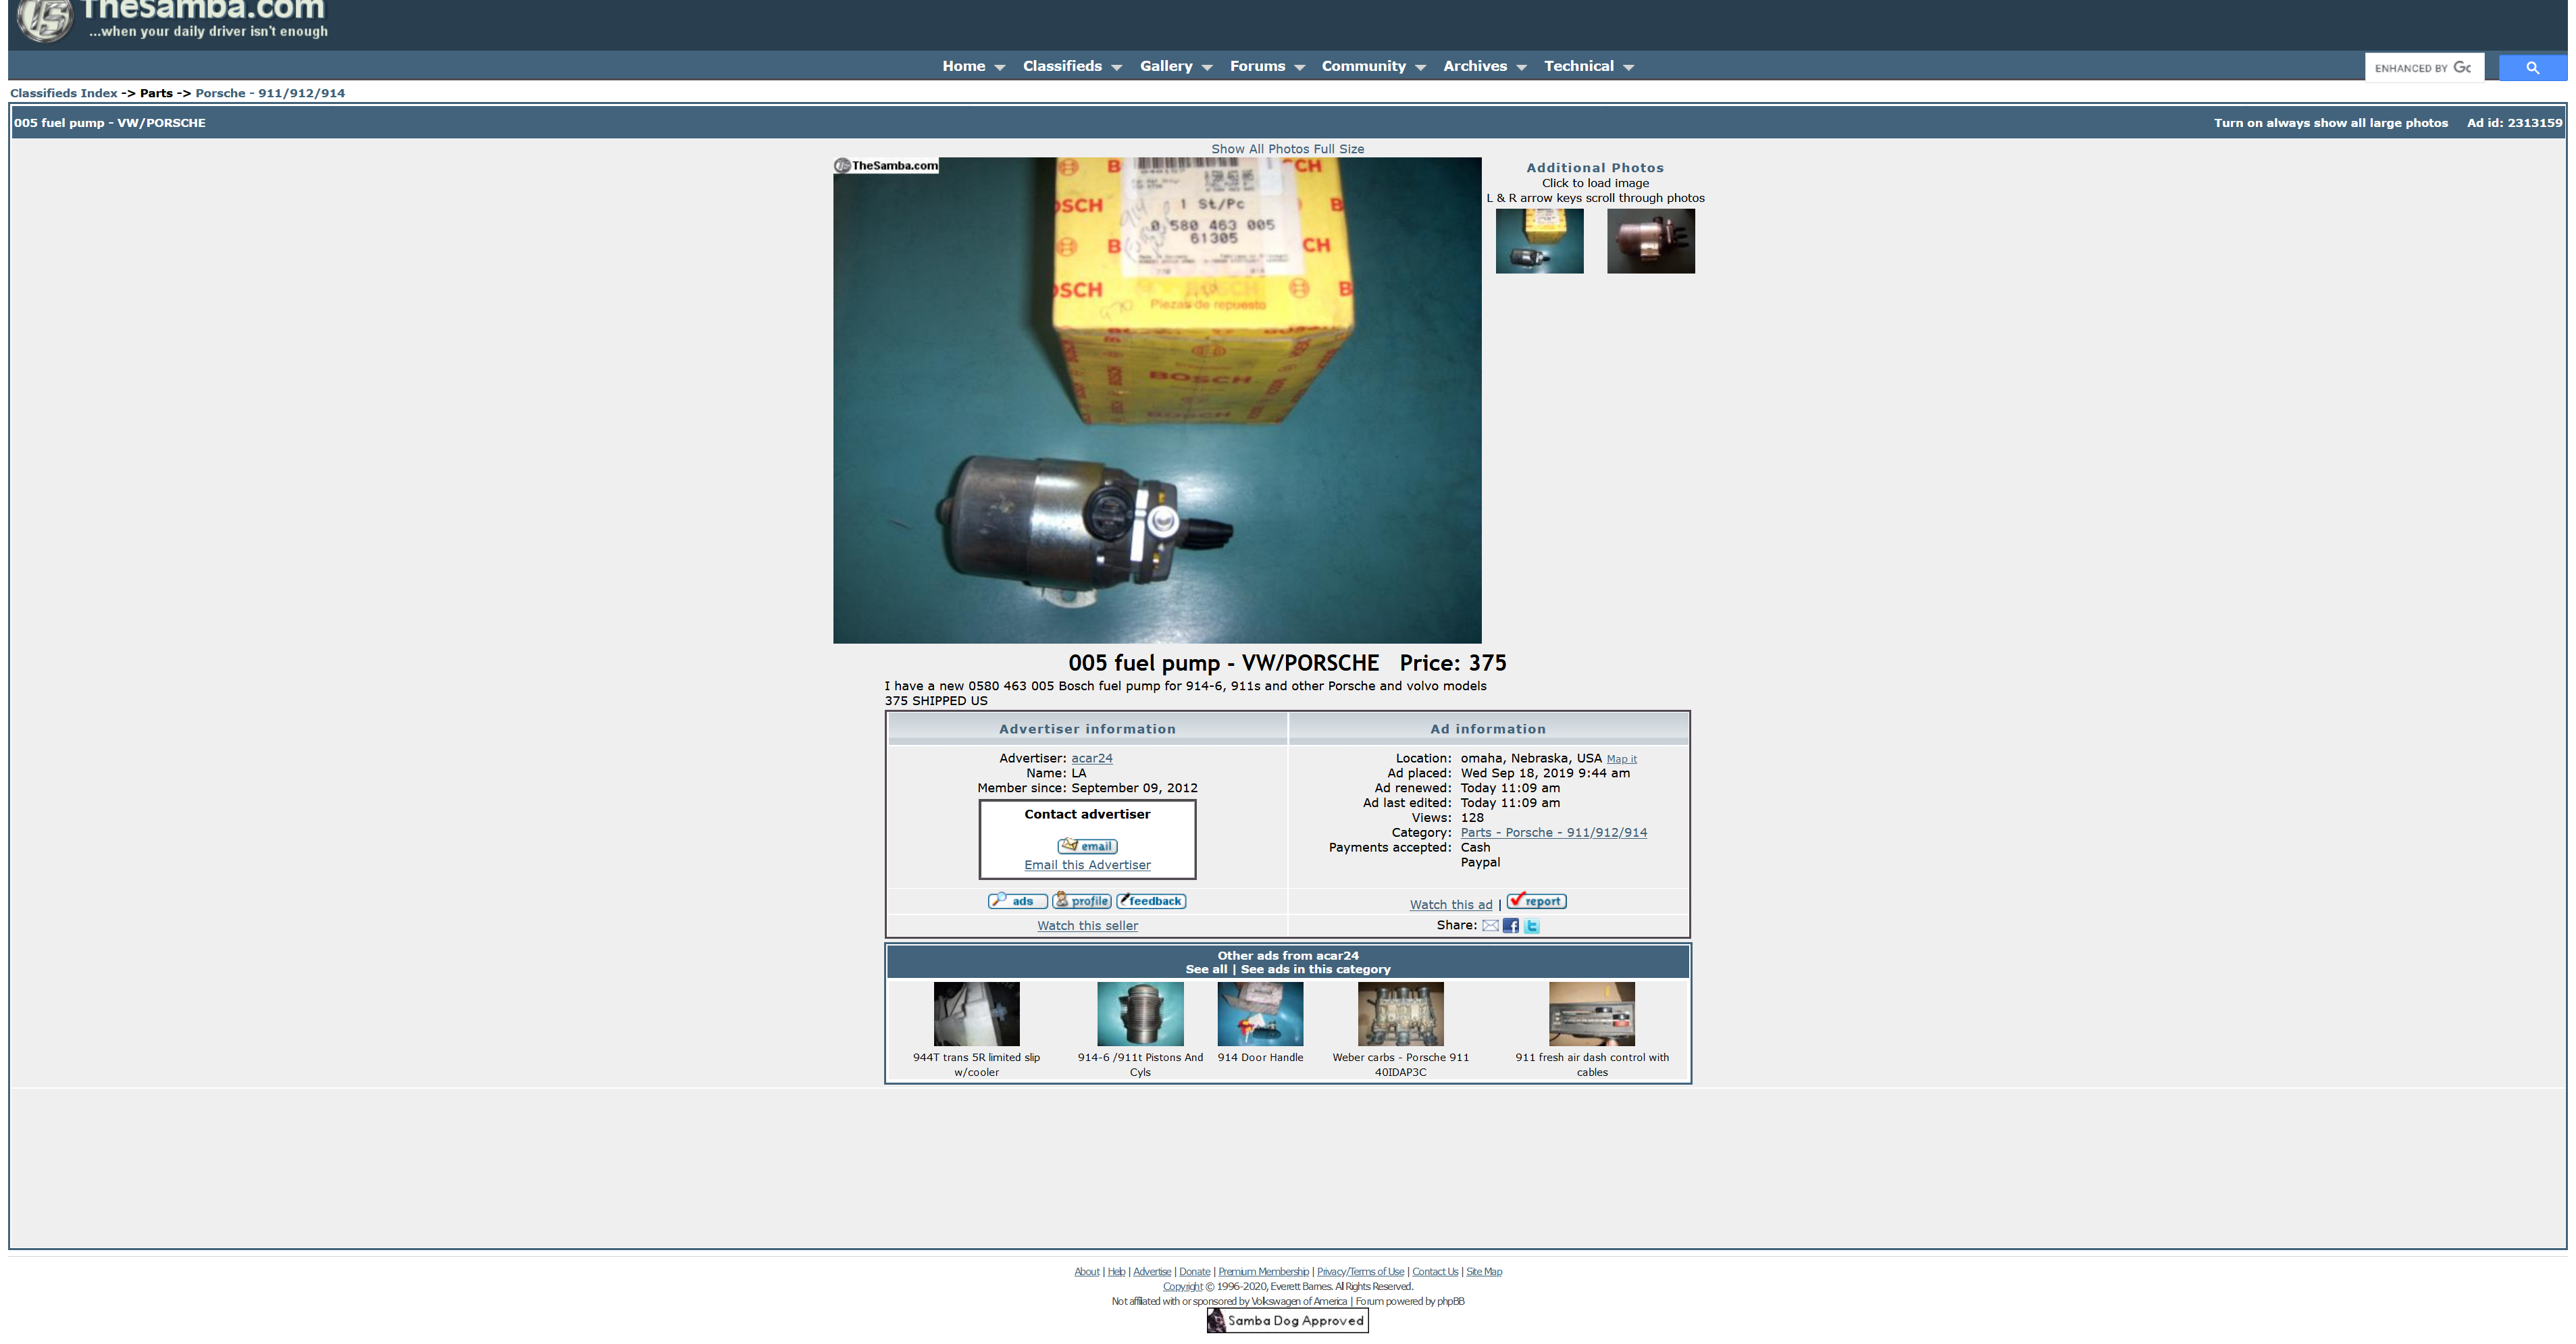Report this ad with red checkmark button
The width and height of the screenshot is (2576, 1344).
click(x=1536, y=901)
